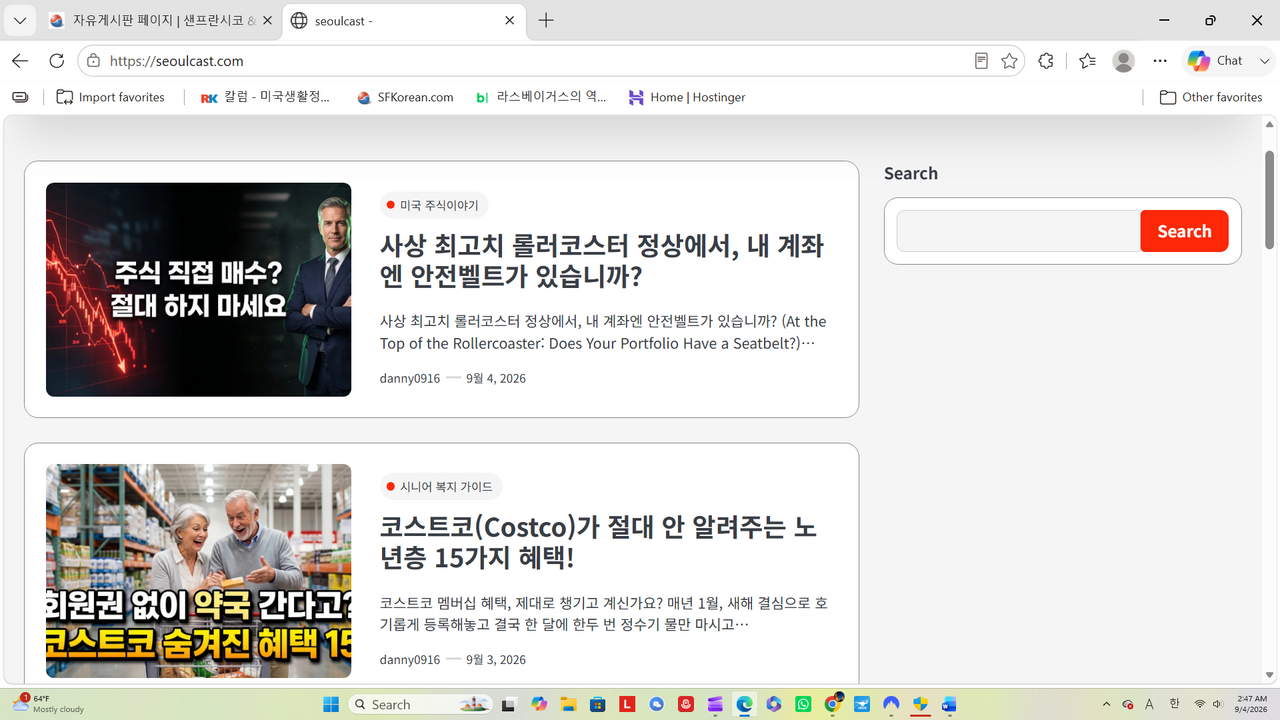The width and height of the screenshot is (1280, 720).
Task: Show hidden system tray icons chevron
Action: (1106, 704)
